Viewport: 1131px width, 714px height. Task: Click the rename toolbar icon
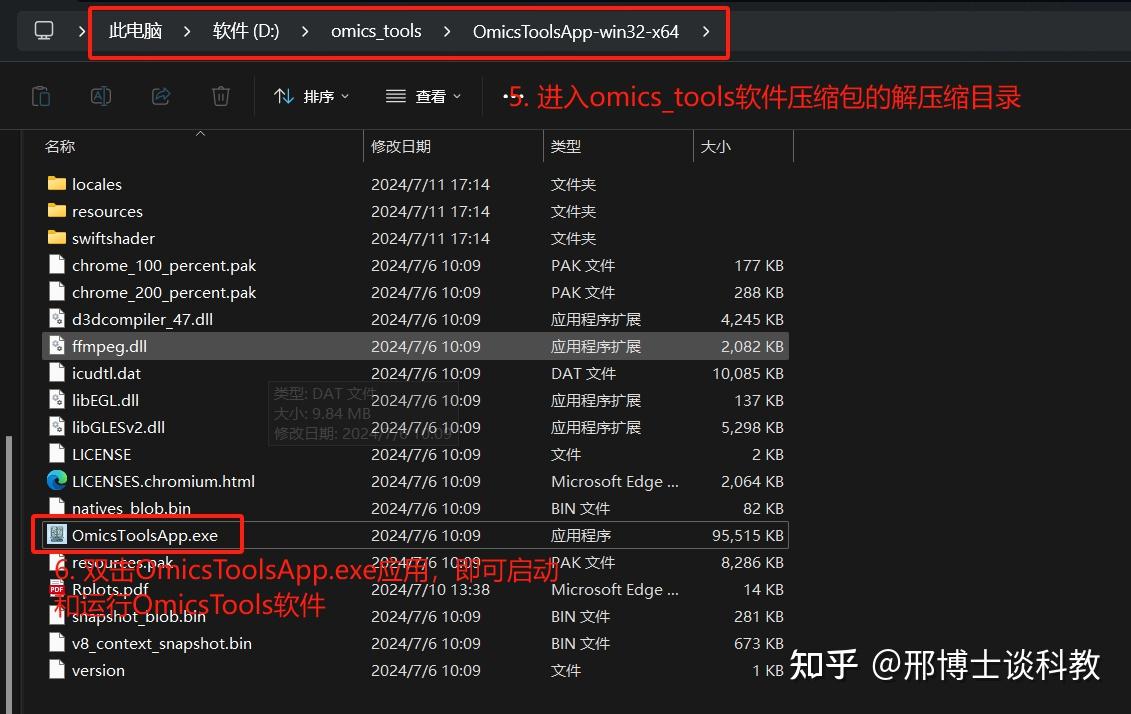click(x=100, y=95)
